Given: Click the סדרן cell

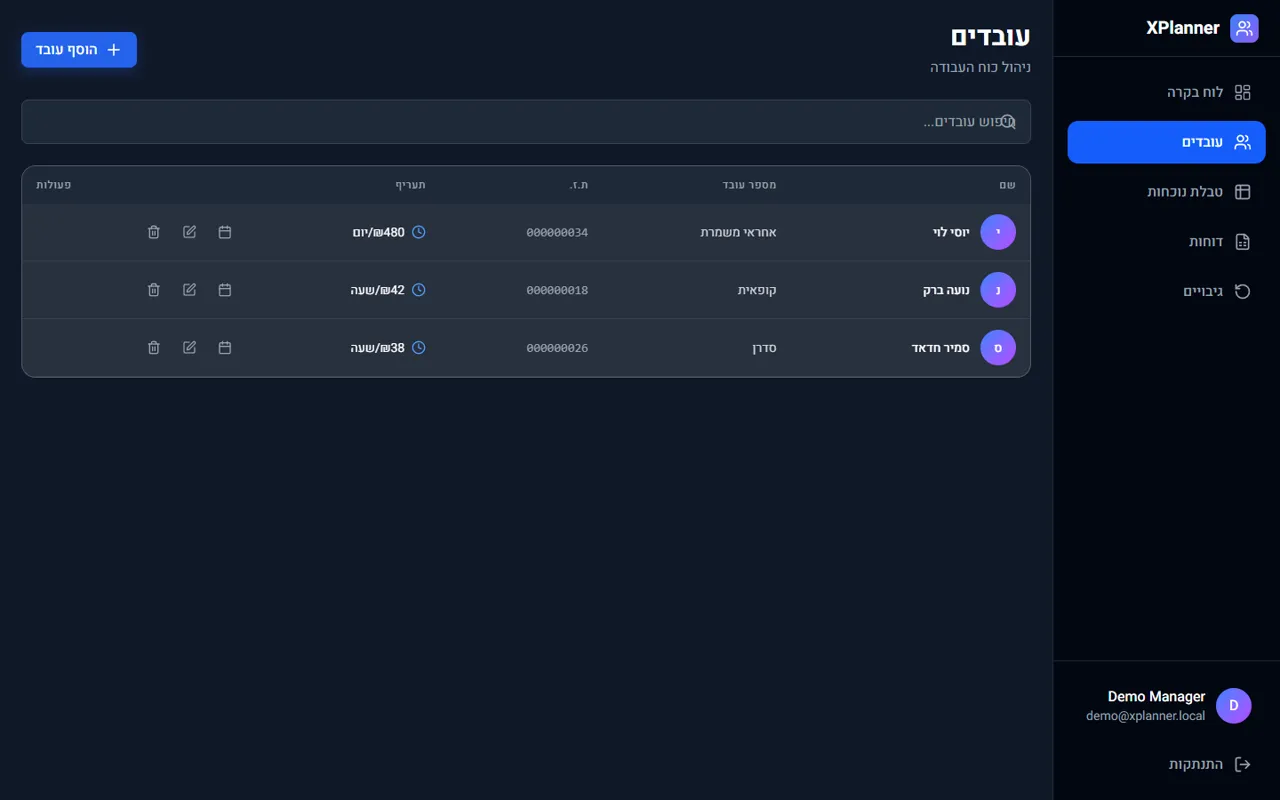Looking at the screenshot, I should [x=765, y=348].
